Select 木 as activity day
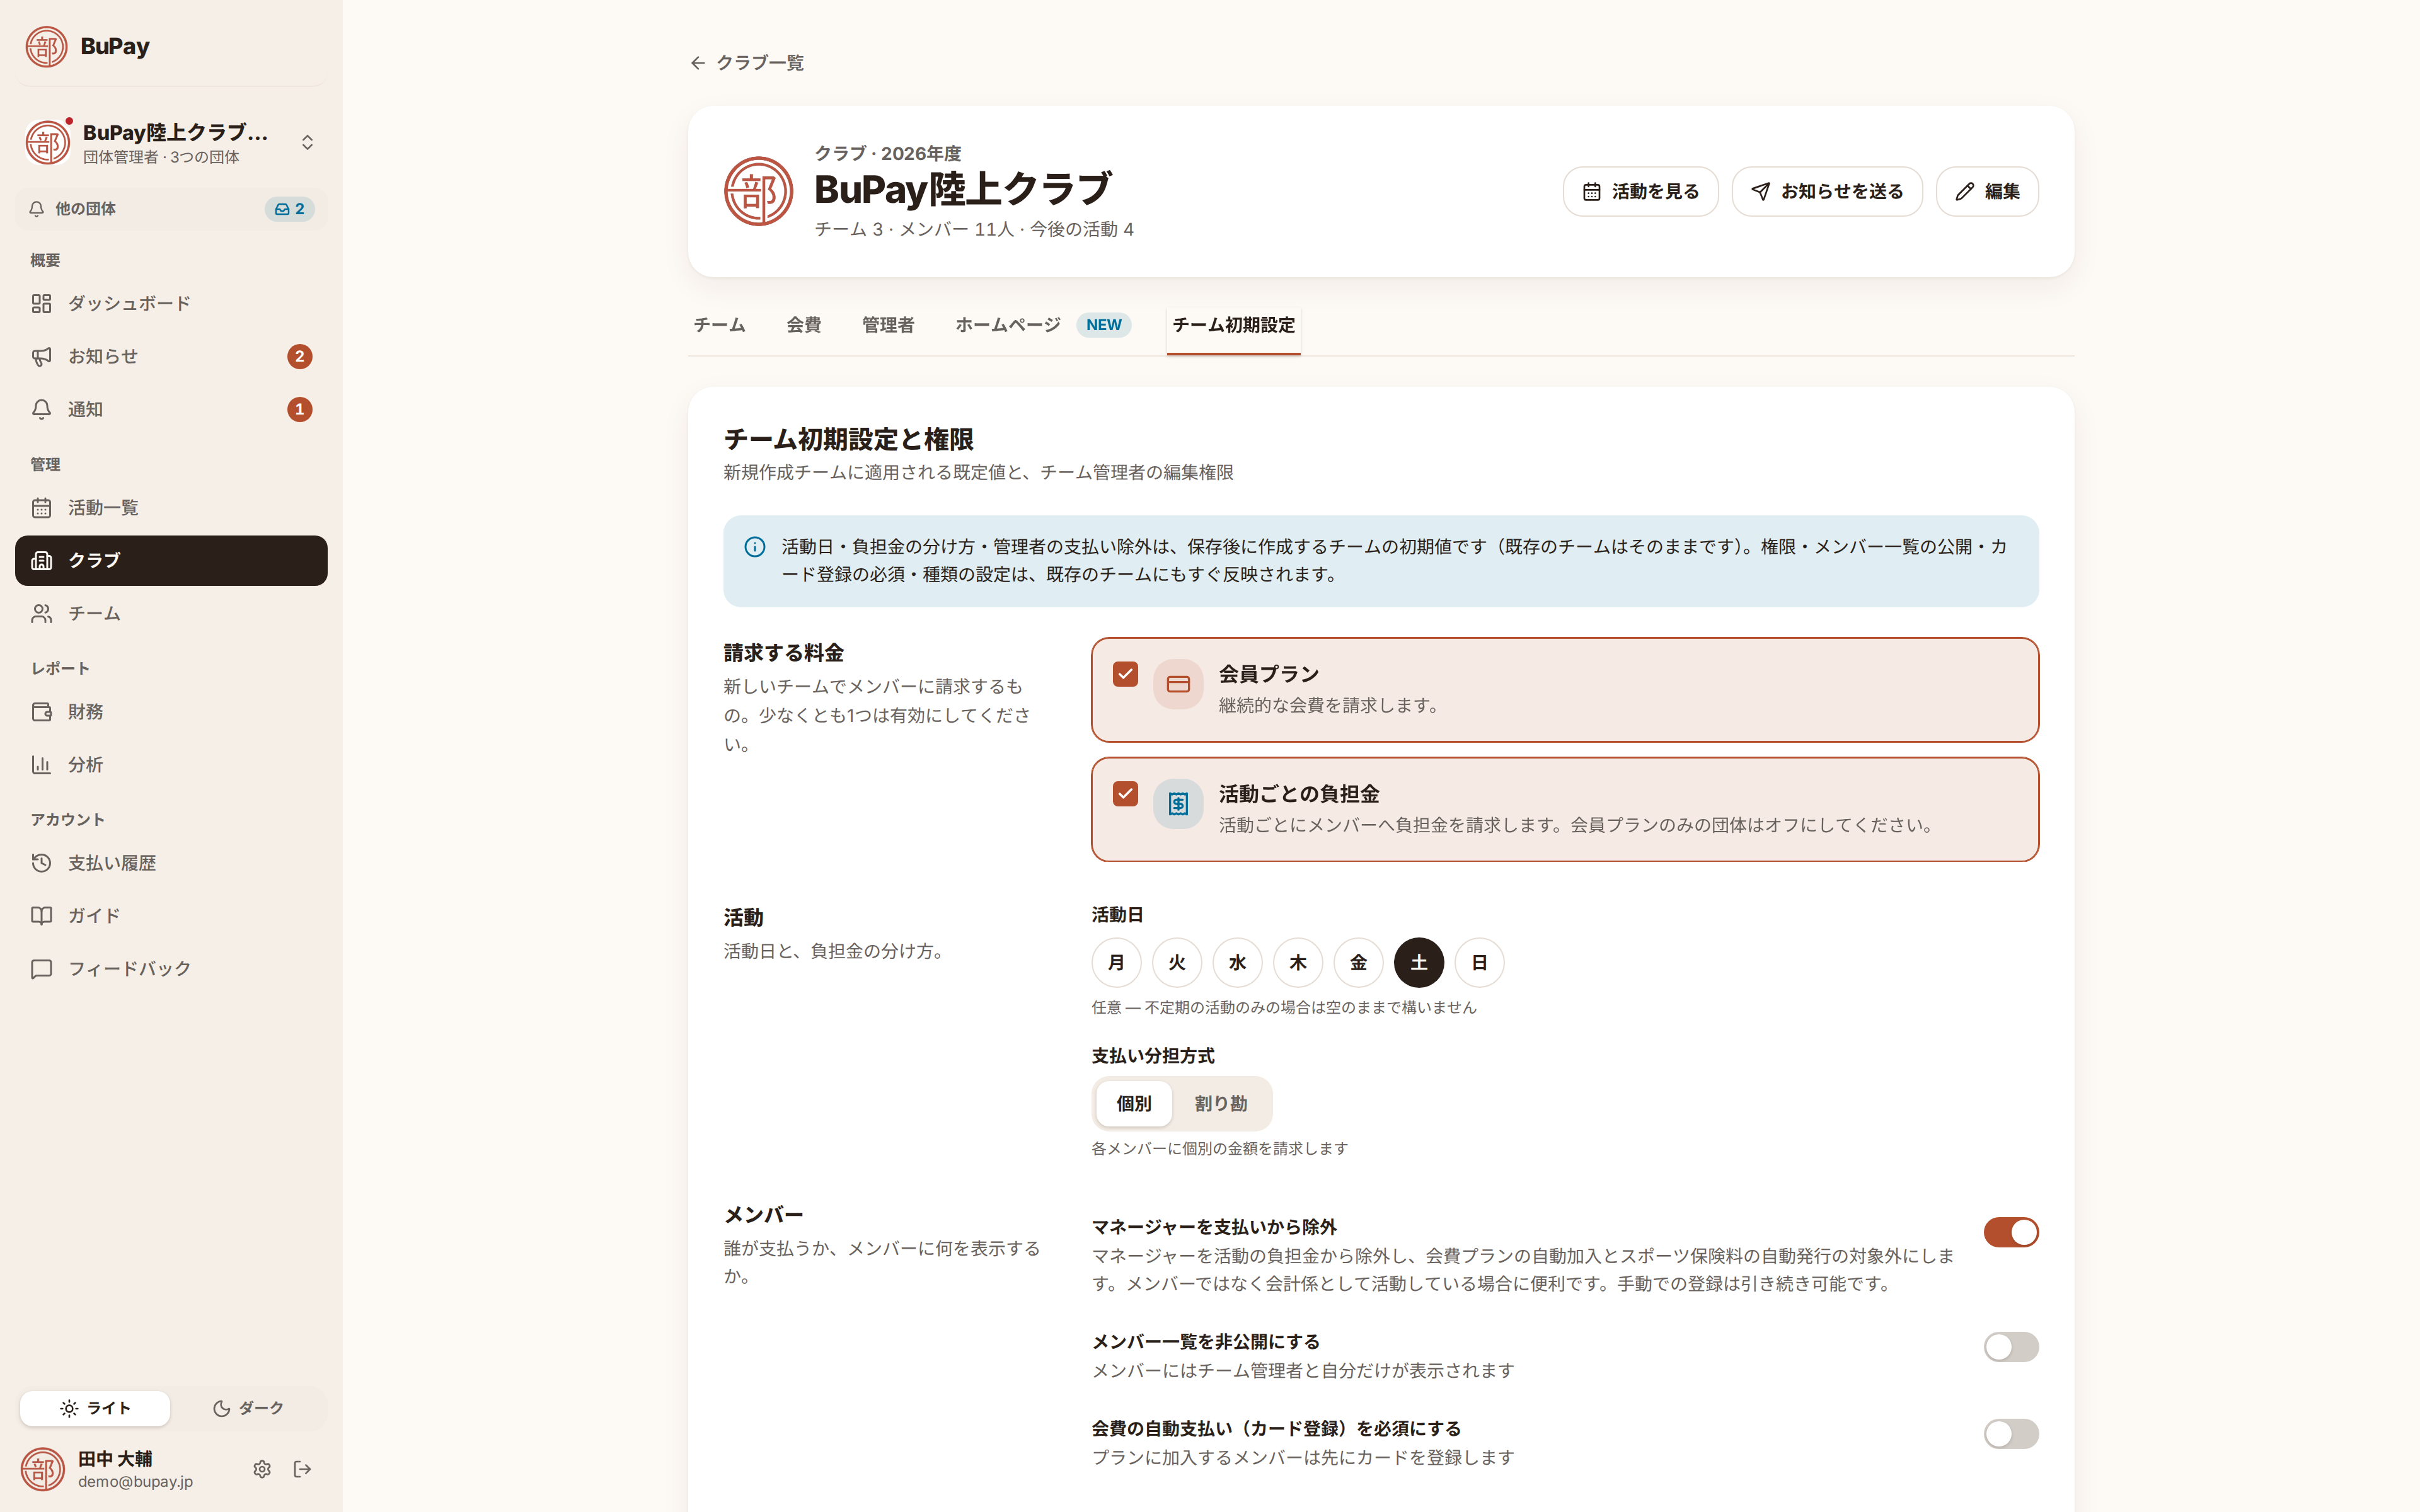The width and height of the screenshot is (2420, 1512). 1298,963
